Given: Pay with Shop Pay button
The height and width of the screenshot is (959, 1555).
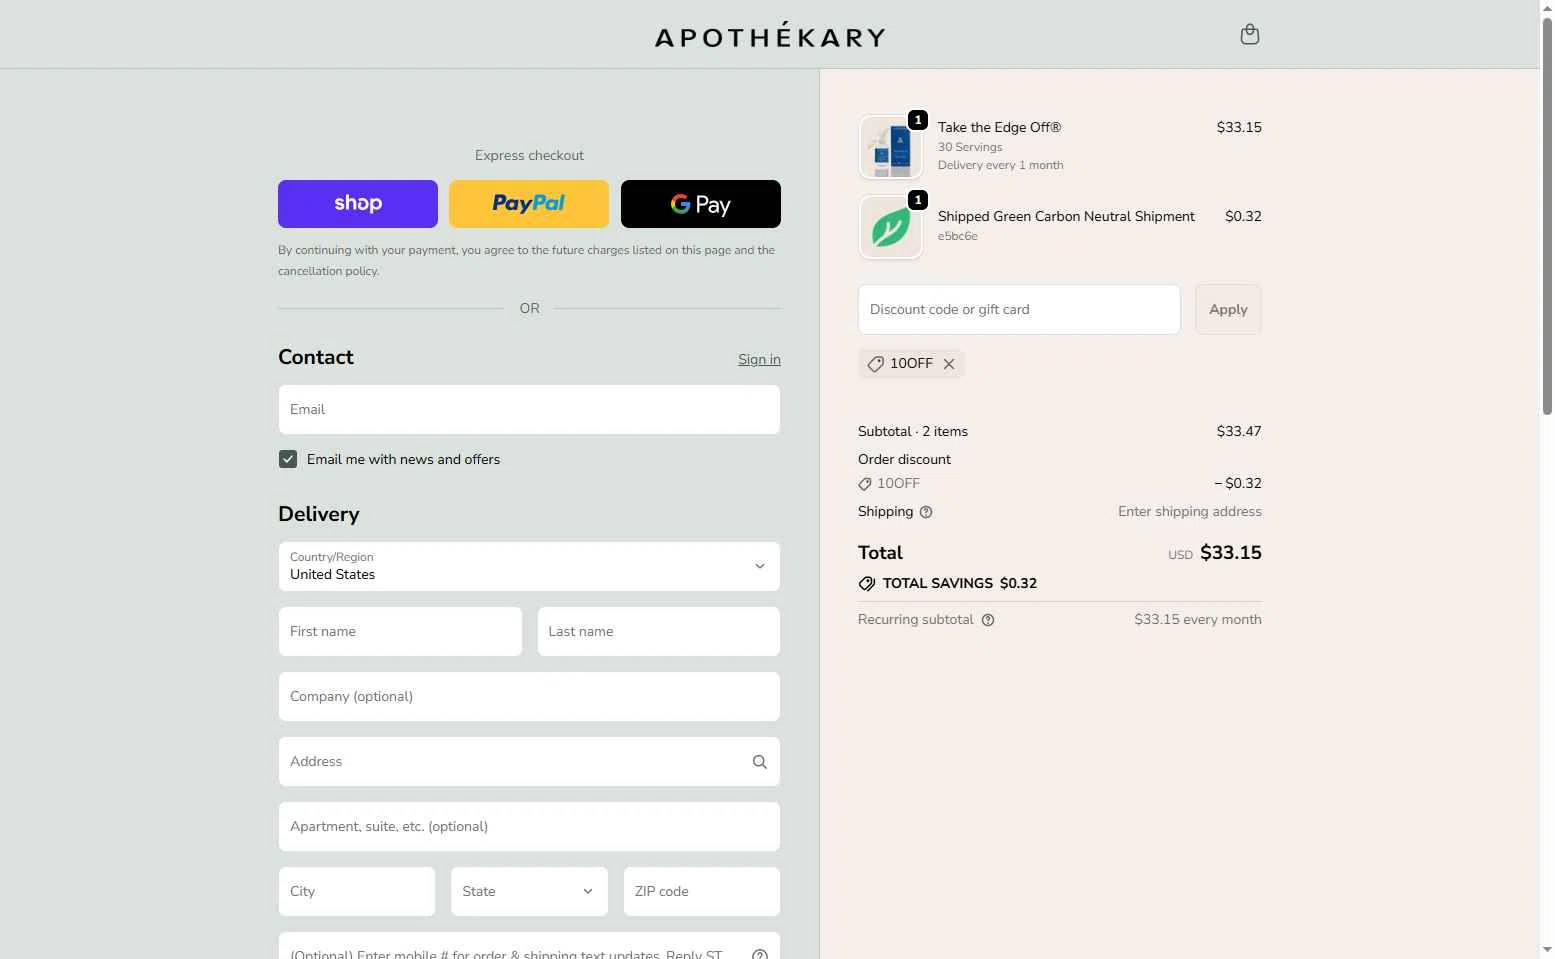Looking at the screenshot, I should point(358,204).
